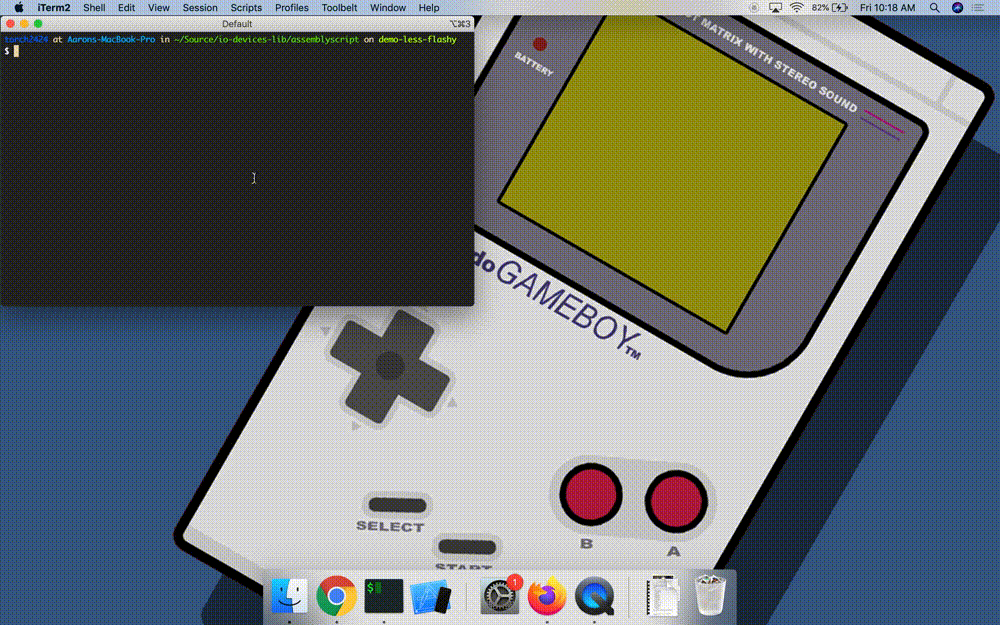Open Spotlight search
The height and width of the screenshot is (625, 1000).
tap(934, 8)
